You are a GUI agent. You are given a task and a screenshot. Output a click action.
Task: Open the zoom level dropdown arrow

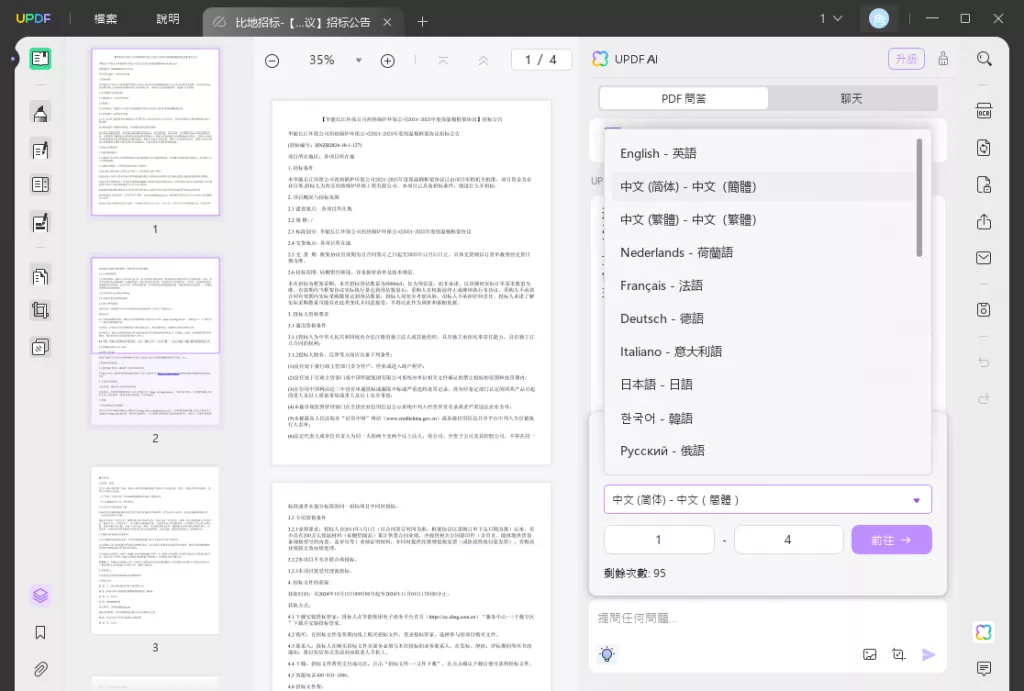(359, 60)
